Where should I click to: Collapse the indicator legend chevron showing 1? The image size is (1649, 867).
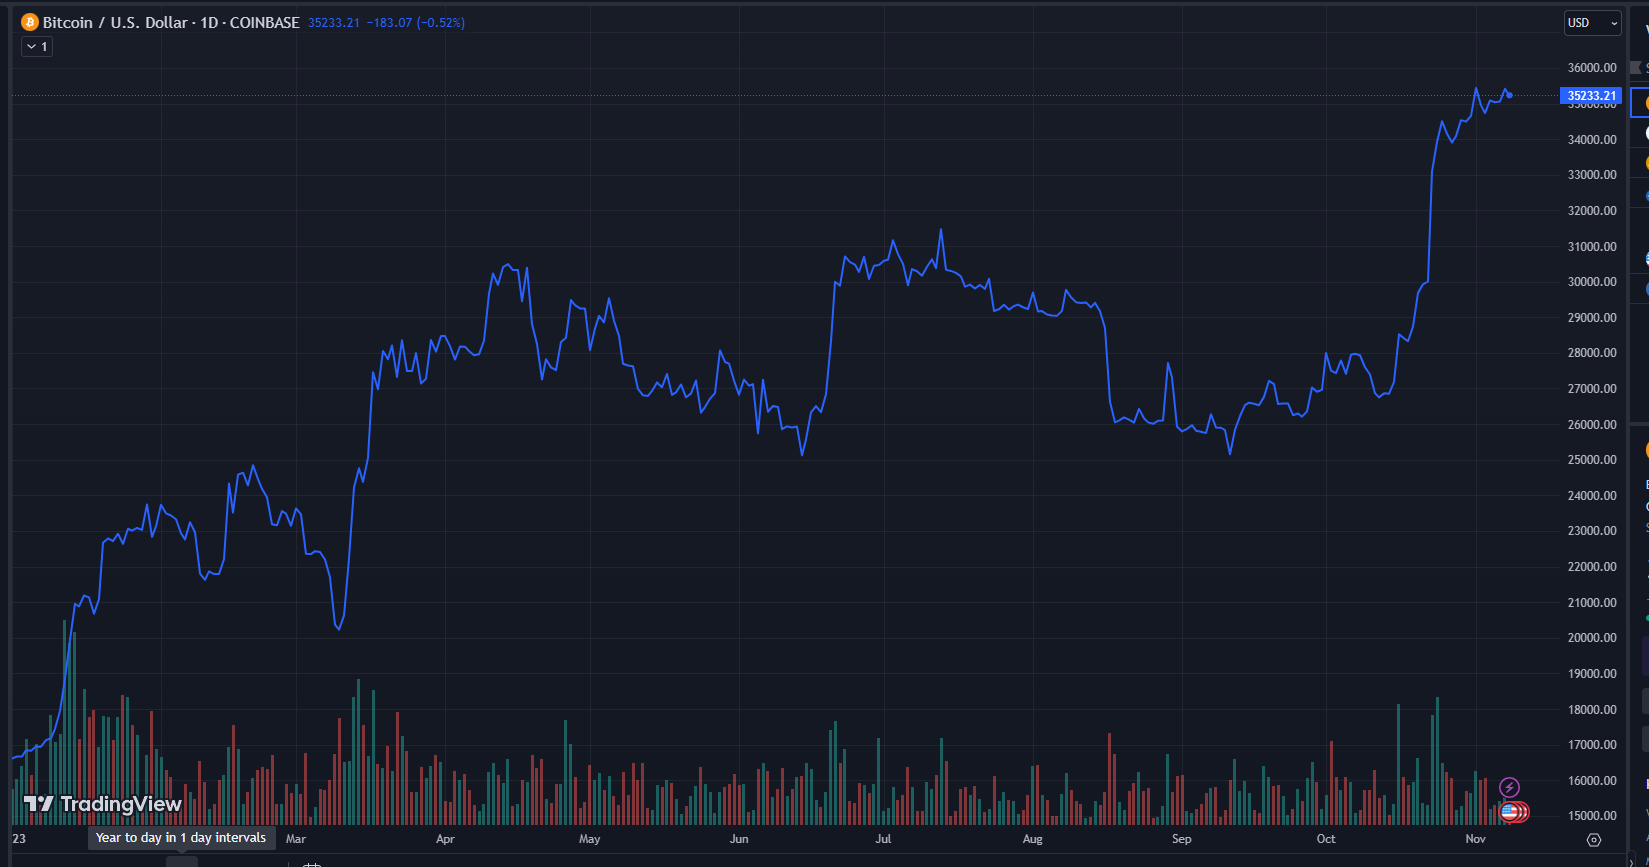point(36,47)
